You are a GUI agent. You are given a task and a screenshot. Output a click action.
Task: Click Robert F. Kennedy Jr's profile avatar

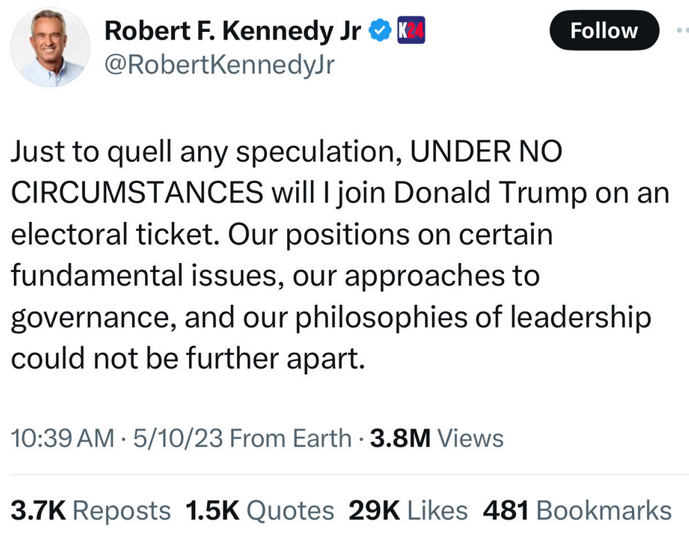pos(50,49)
